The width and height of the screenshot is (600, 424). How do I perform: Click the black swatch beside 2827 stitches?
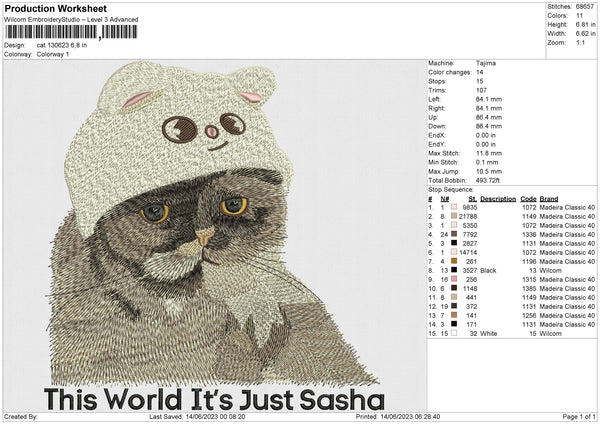click(454, 243)
